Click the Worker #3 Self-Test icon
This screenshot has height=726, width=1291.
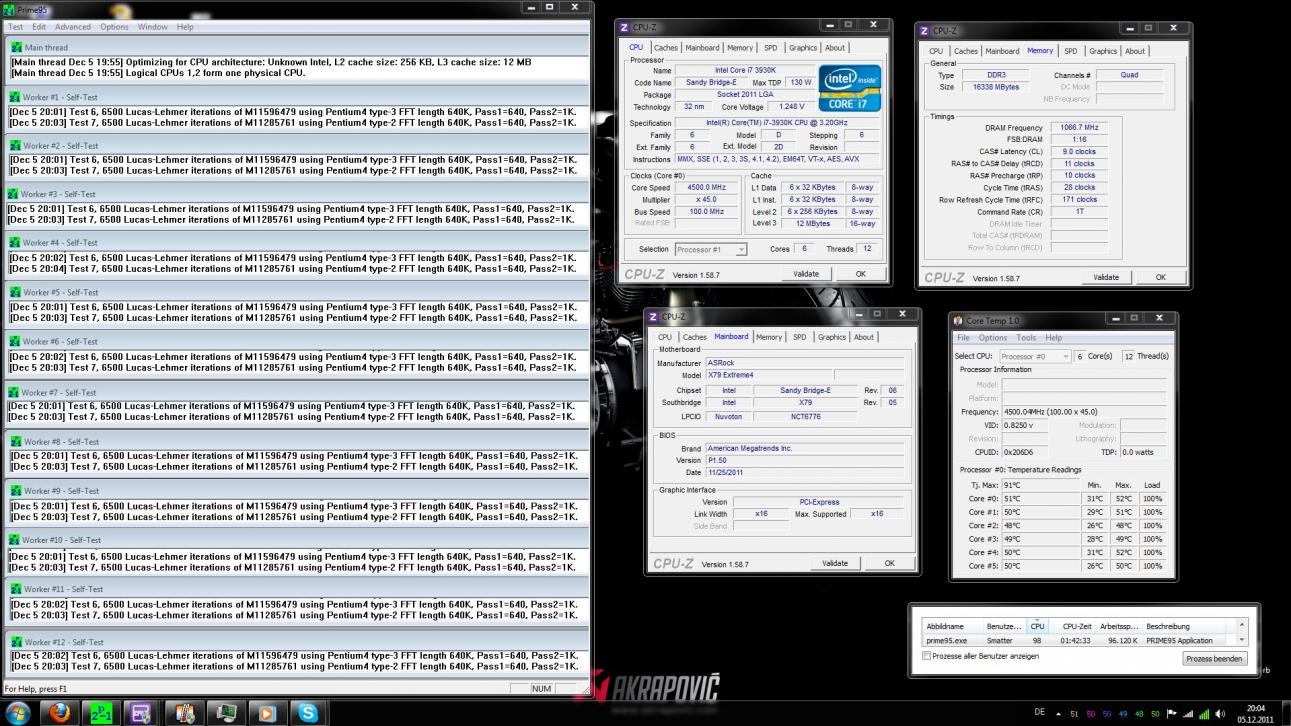click(12, 194)
